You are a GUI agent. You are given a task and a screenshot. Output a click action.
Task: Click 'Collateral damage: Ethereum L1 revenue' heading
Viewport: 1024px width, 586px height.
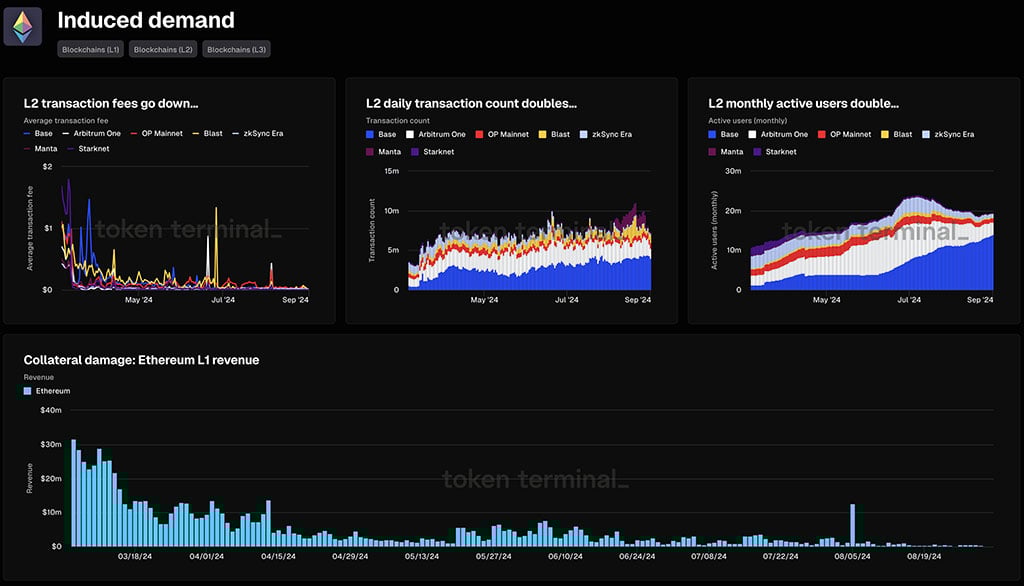point(141,360)
